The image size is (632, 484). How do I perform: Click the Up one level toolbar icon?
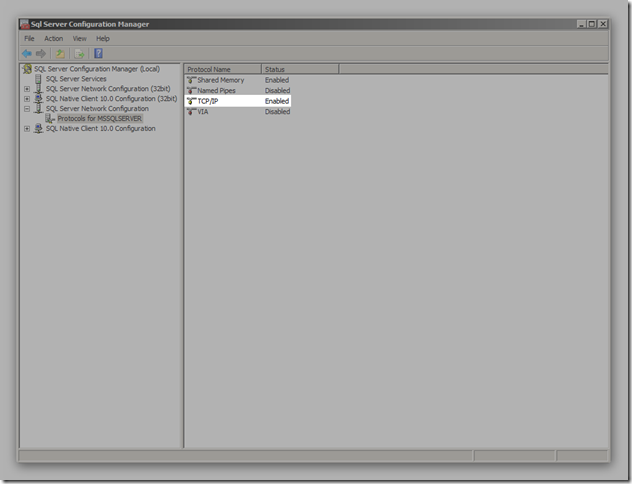point(60,53)
